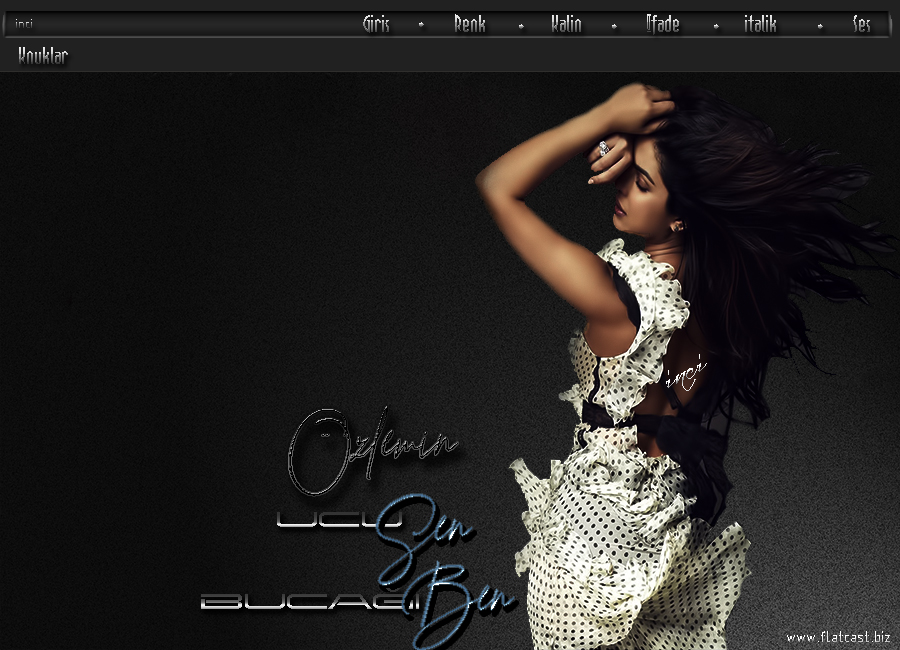Image resolution: width=900 pixels, height=650 pixels.
Task: Click the silver UCU text graphic
Action: [x=327, y=520]
